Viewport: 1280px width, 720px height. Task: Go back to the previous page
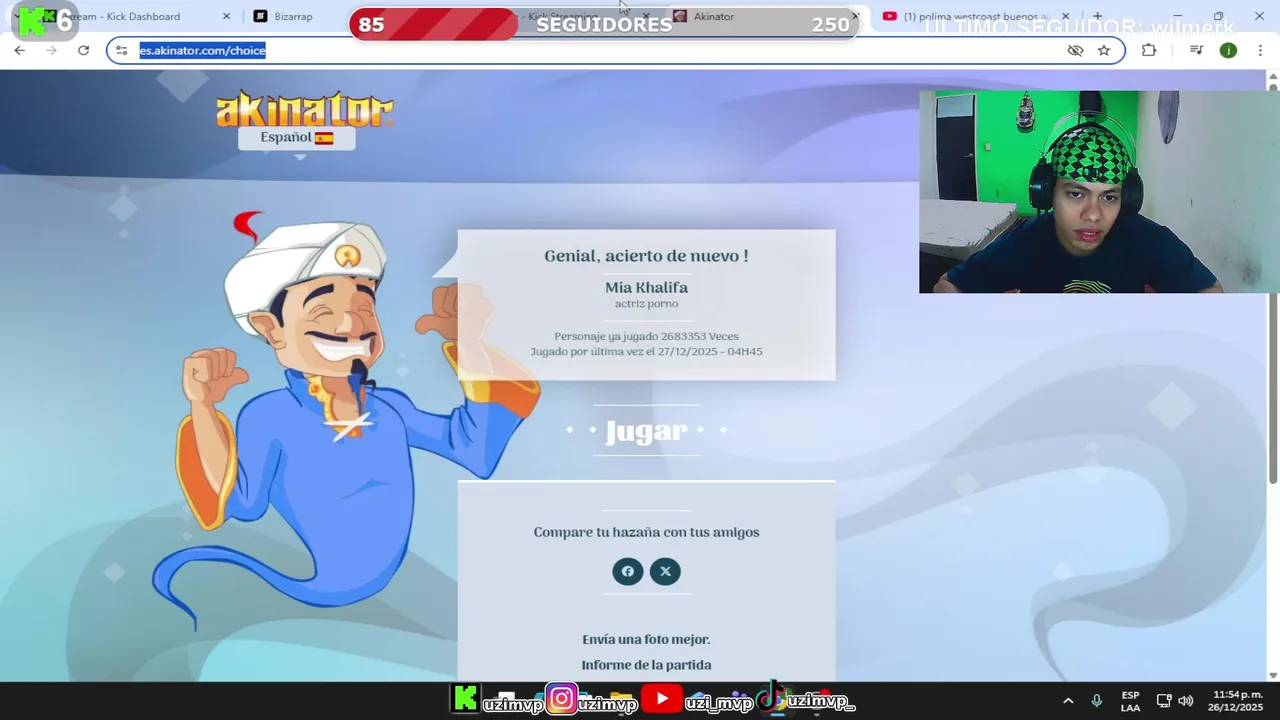(x=19, y=50)
